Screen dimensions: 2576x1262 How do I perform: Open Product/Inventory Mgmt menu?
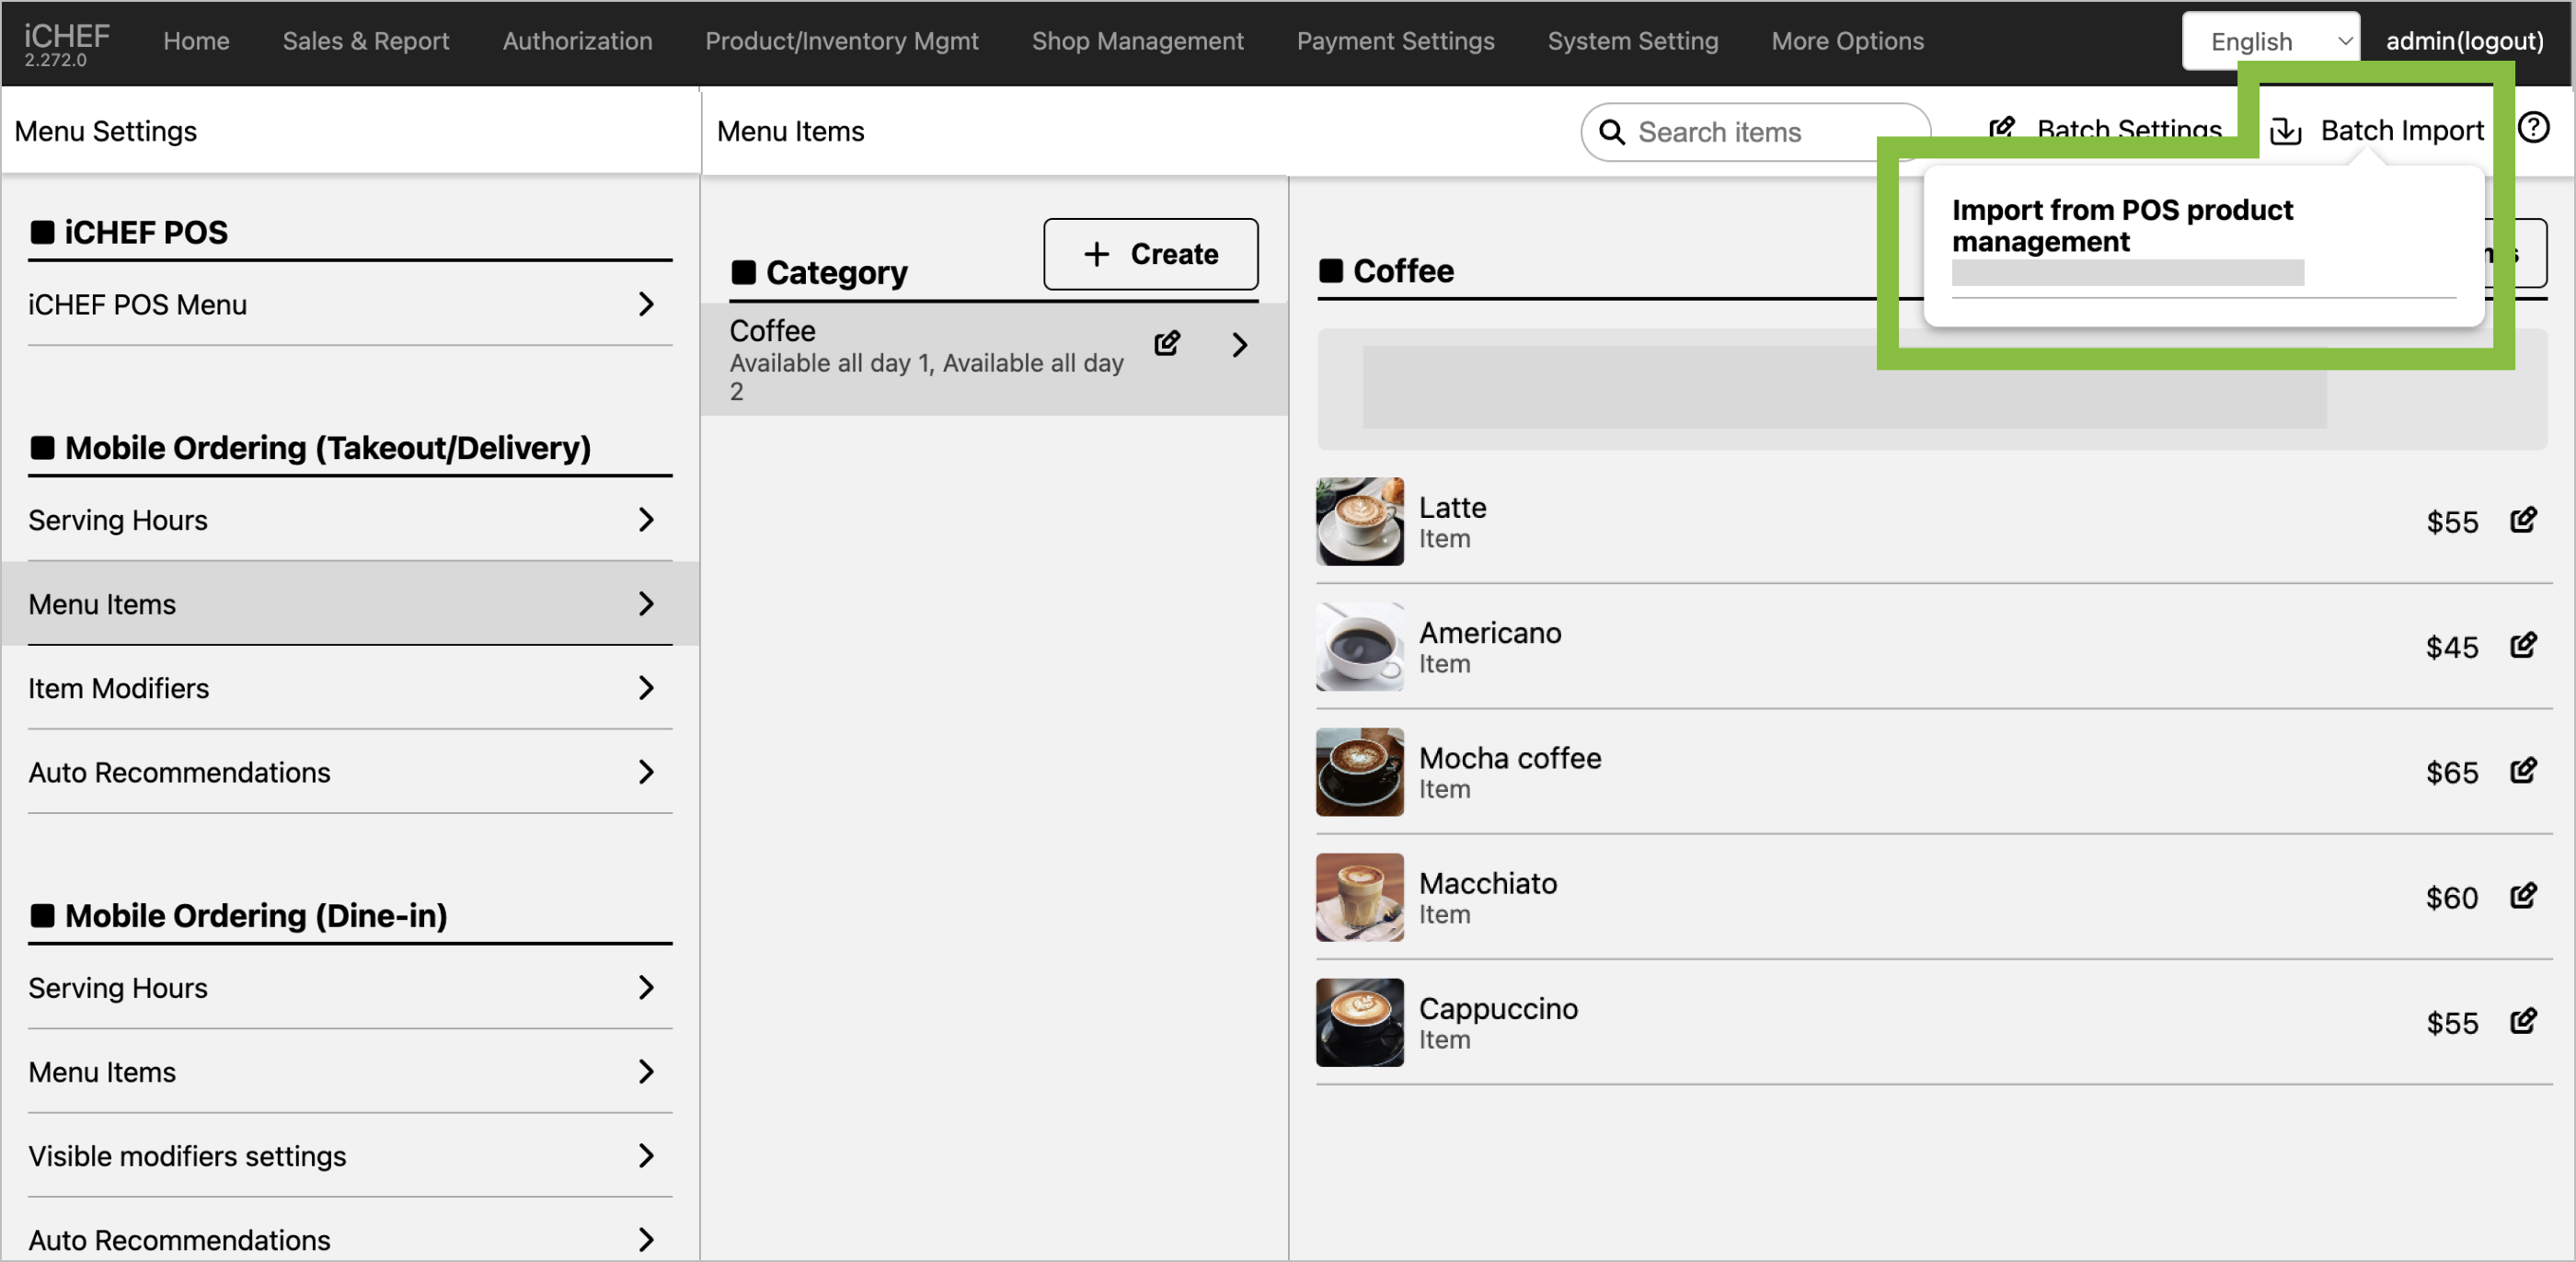coord(841,41)
